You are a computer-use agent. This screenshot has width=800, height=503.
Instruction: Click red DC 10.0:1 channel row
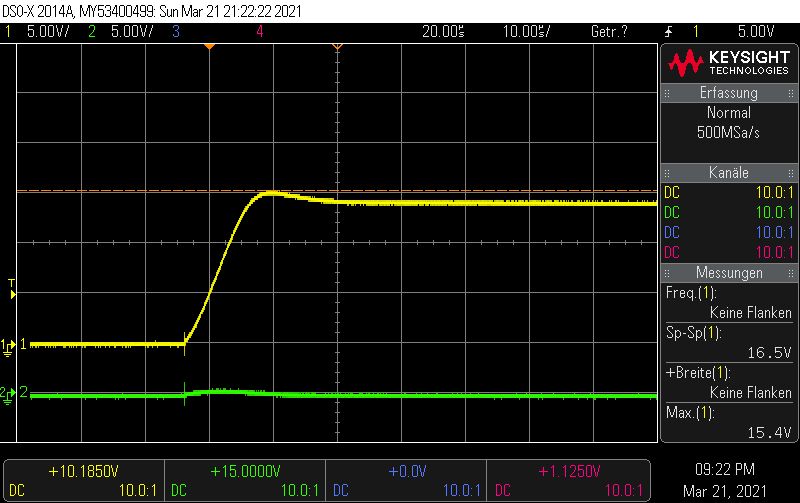[729, 253]
